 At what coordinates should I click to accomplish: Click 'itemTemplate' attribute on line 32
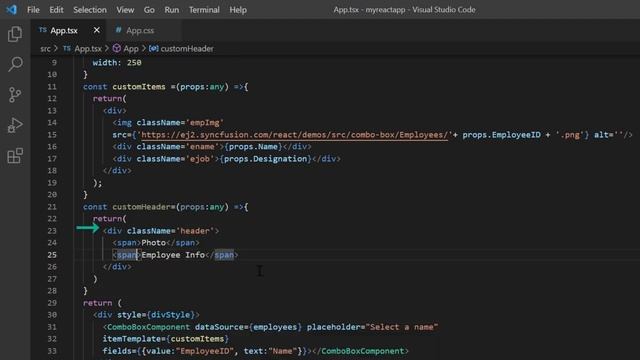point(133,339)
